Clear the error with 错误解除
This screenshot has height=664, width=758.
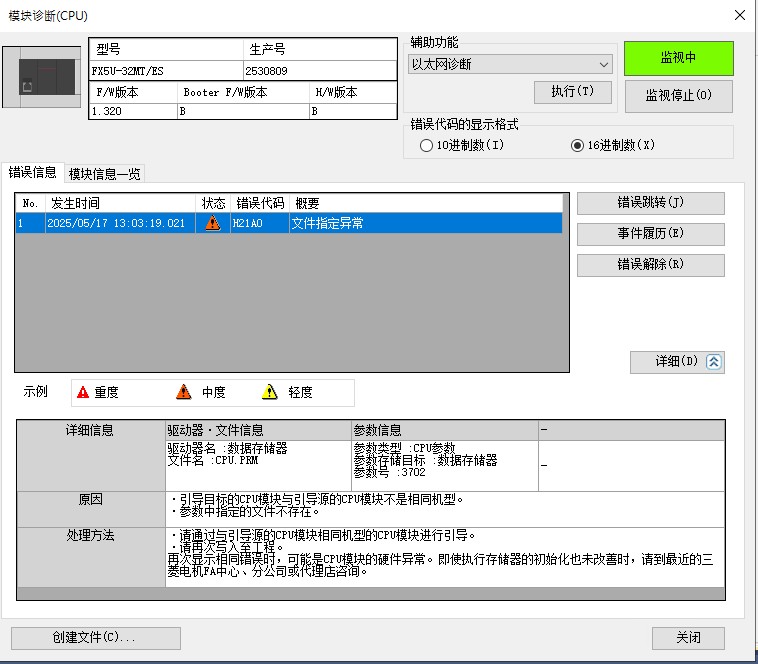(650, 265)
